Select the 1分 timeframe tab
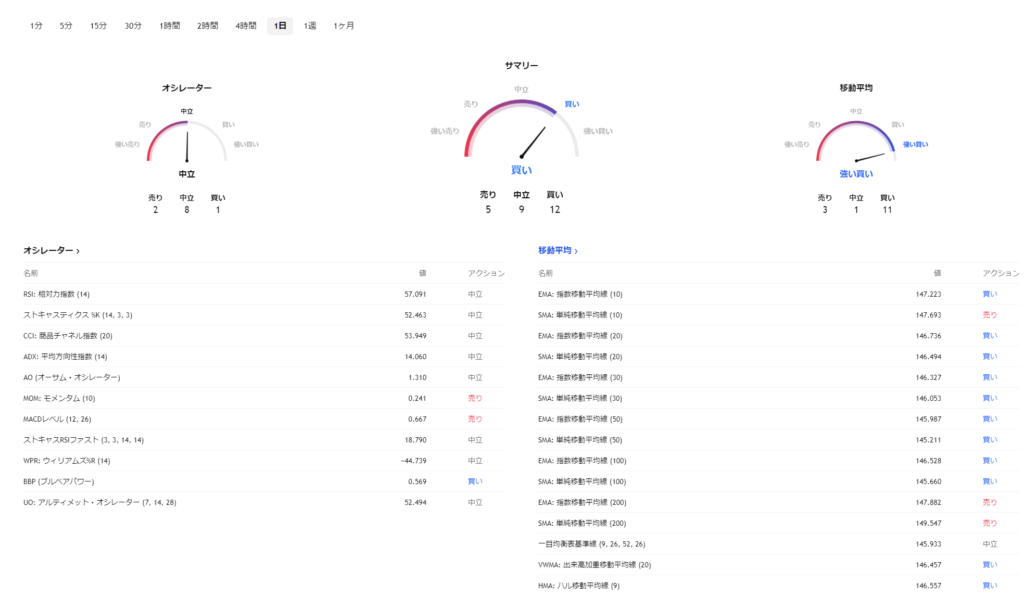Image resolution: width=1024 pixels, height=609 pixels. point(36,25)
